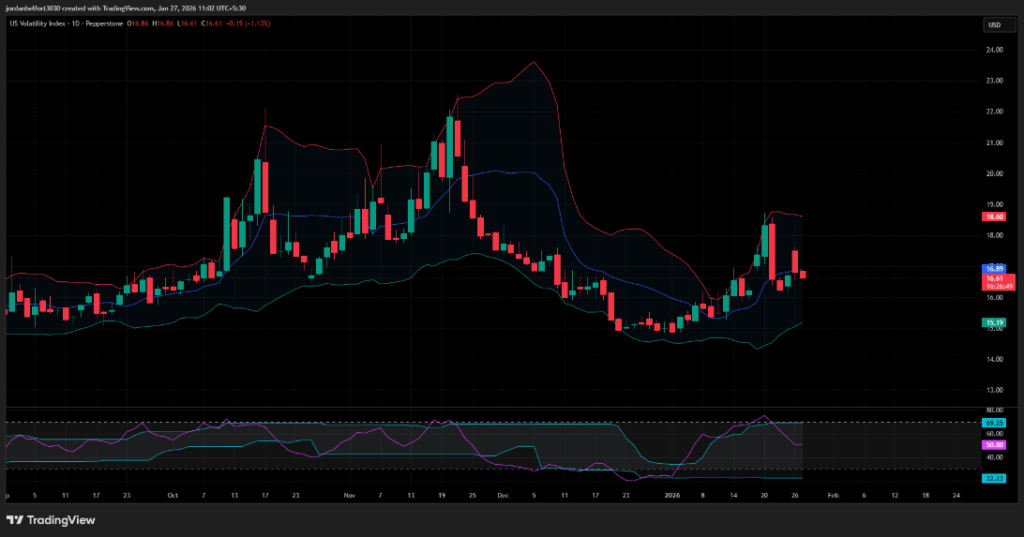Click the cyan 22.23 indicator value label

[994, 479]
